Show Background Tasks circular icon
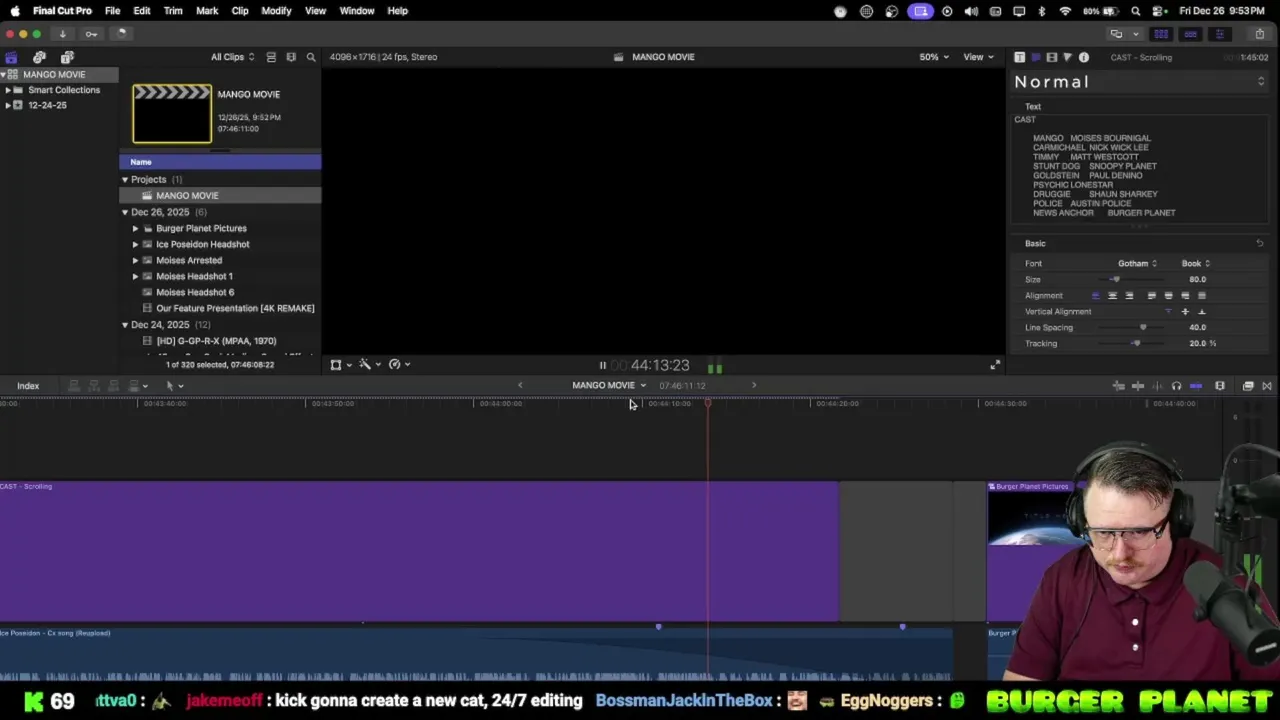This screenshot has height=720, width=1280. 121,34
